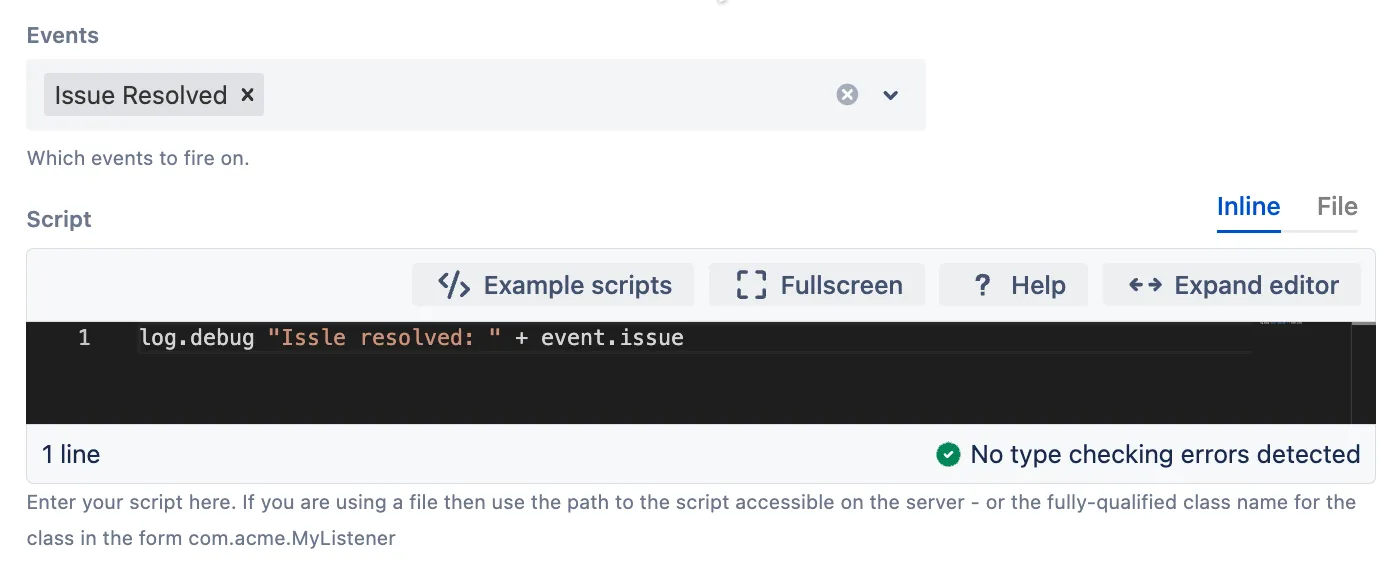1392x576 pixels.
Task: Click the "Issue Resolved" tag label
Action: point(141,95)
